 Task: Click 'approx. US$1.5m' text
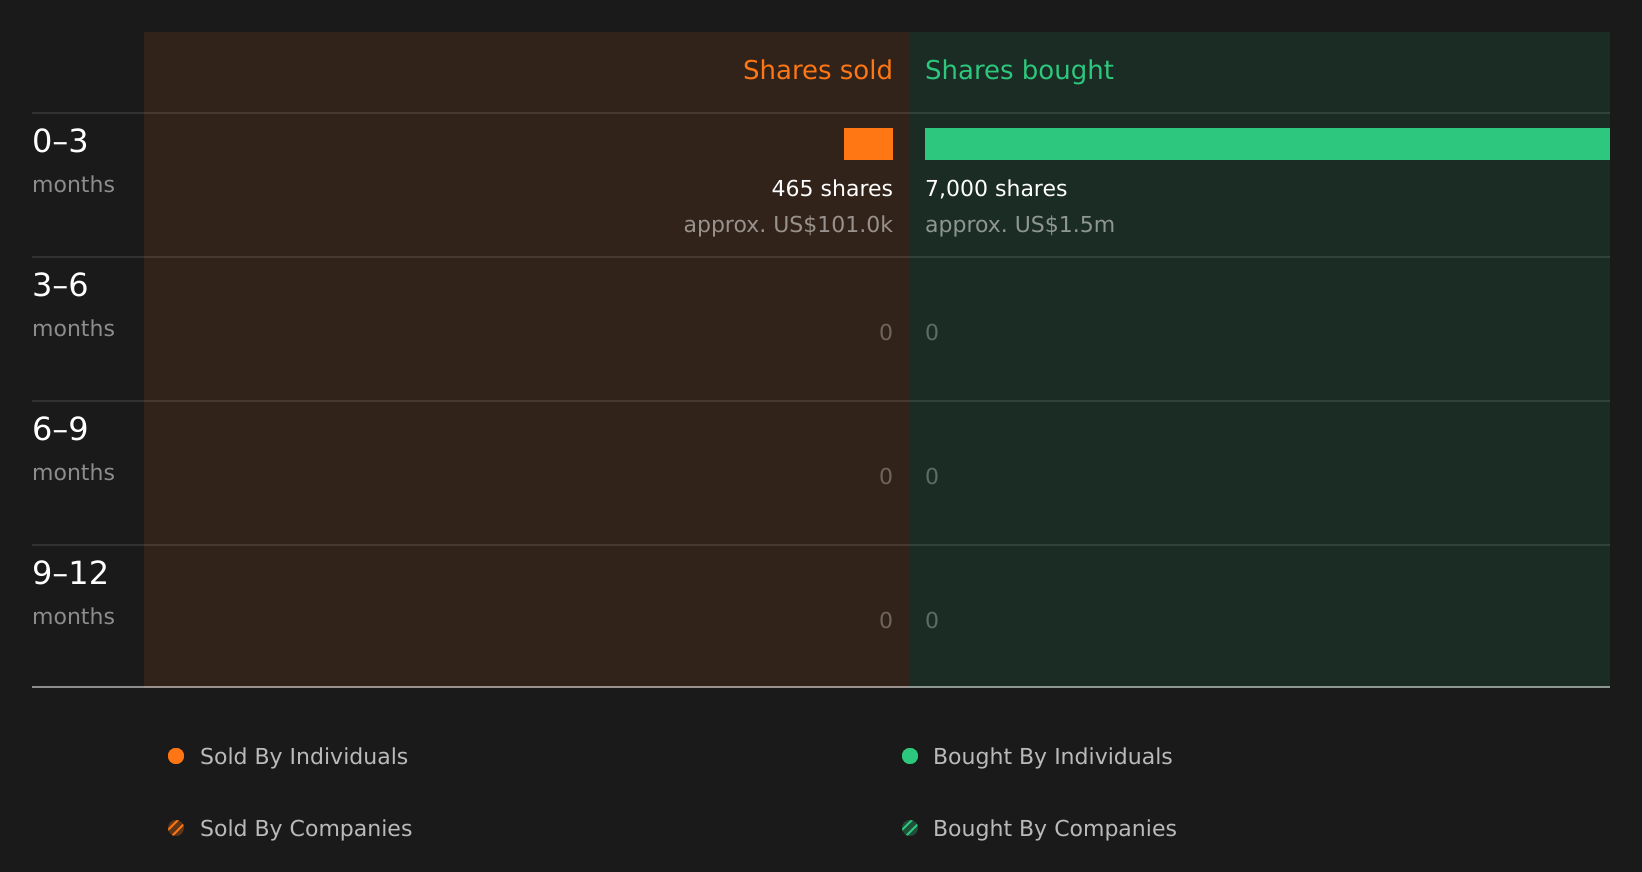point(1020,225)
